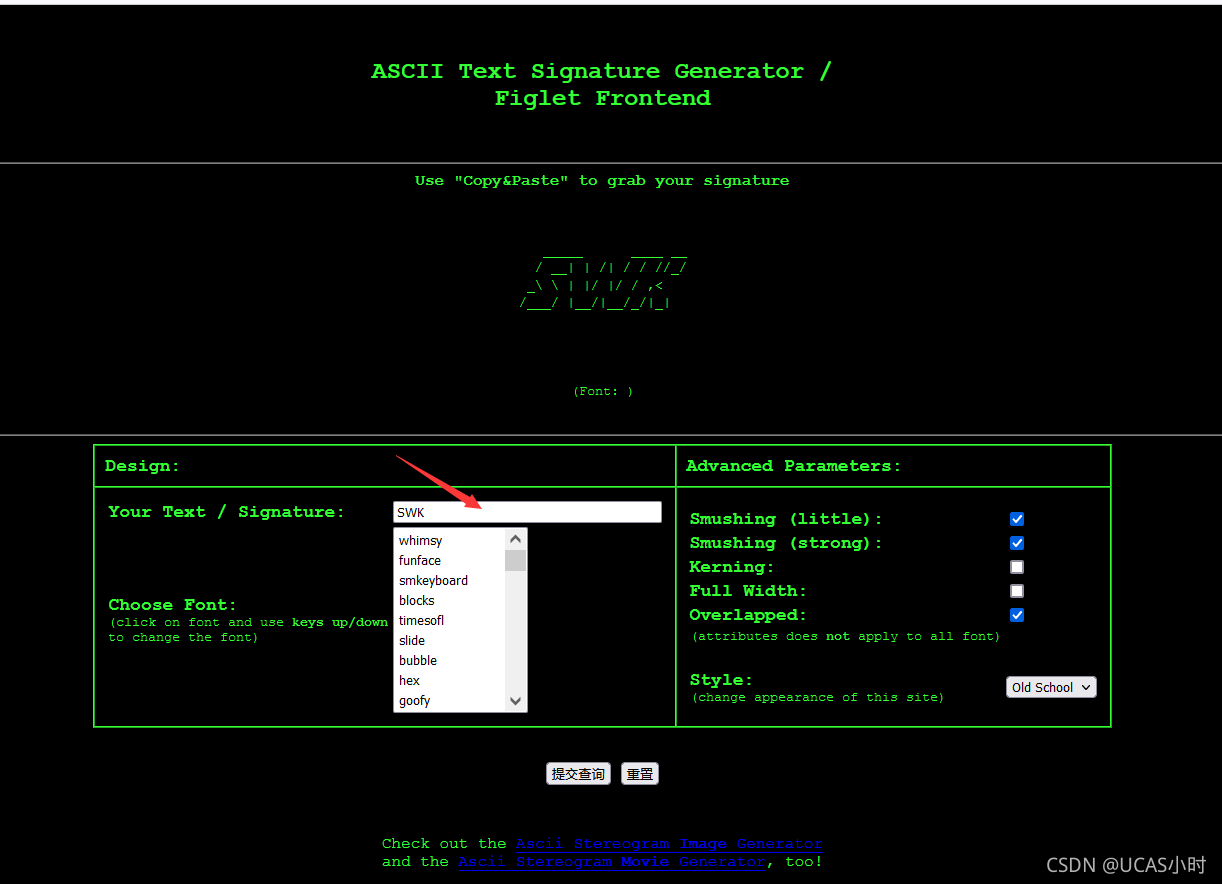Click the font list scroll up arrow
1222x884 pixels.
tap(516, 539)
